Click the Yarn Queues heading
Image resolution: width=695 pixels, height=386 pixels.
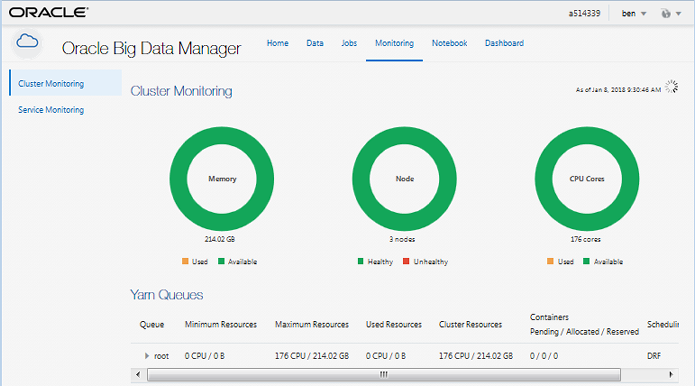click(167, 295)
